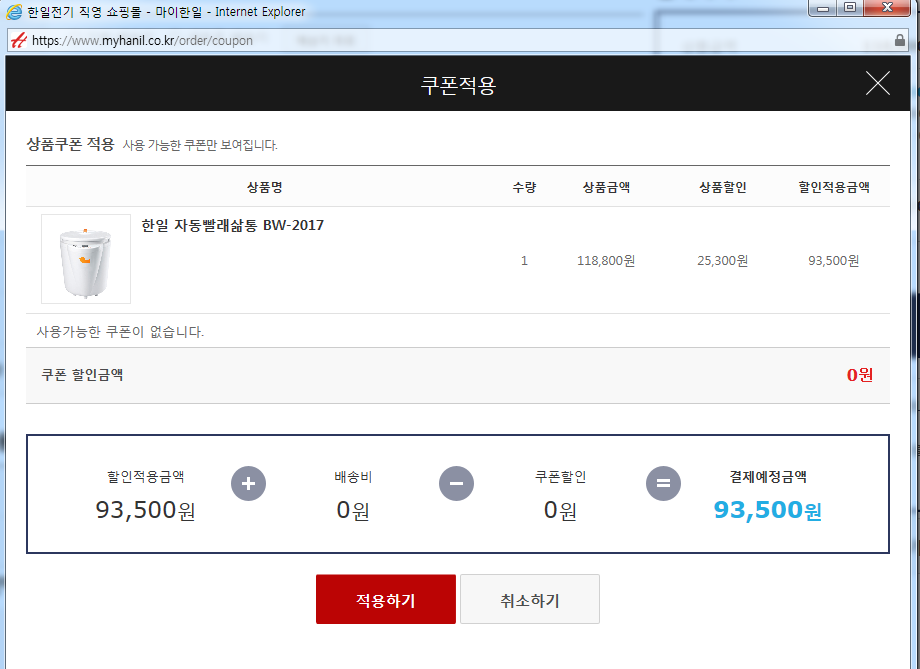Click the equals circle icon in price summary
This screenshot has height=669, width=920.
click(x=663, y=484)
